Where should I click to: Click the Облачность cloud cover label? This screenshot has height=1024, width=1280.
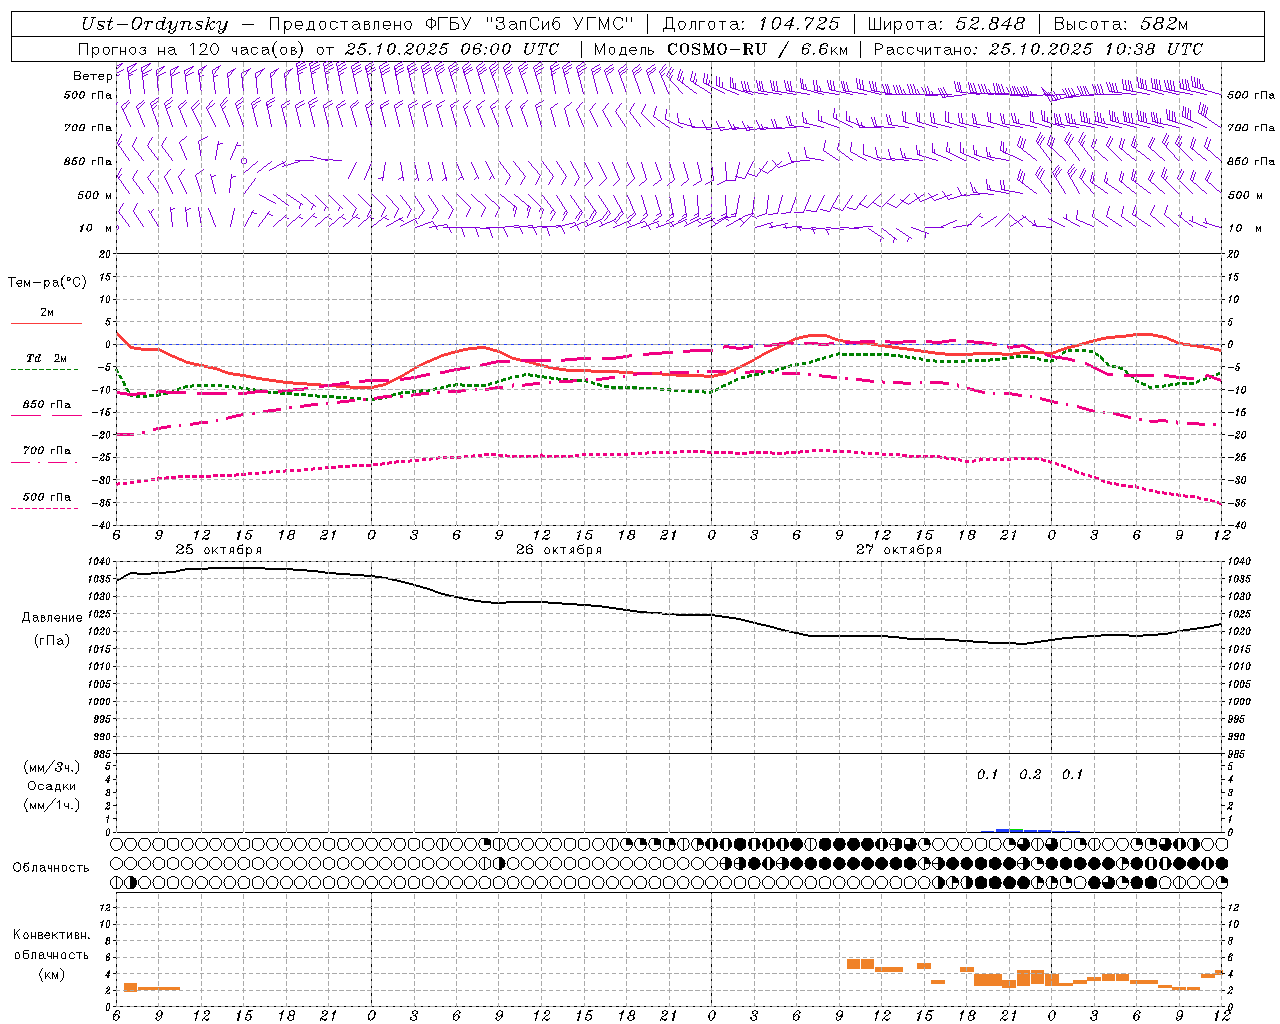[51, 868]
